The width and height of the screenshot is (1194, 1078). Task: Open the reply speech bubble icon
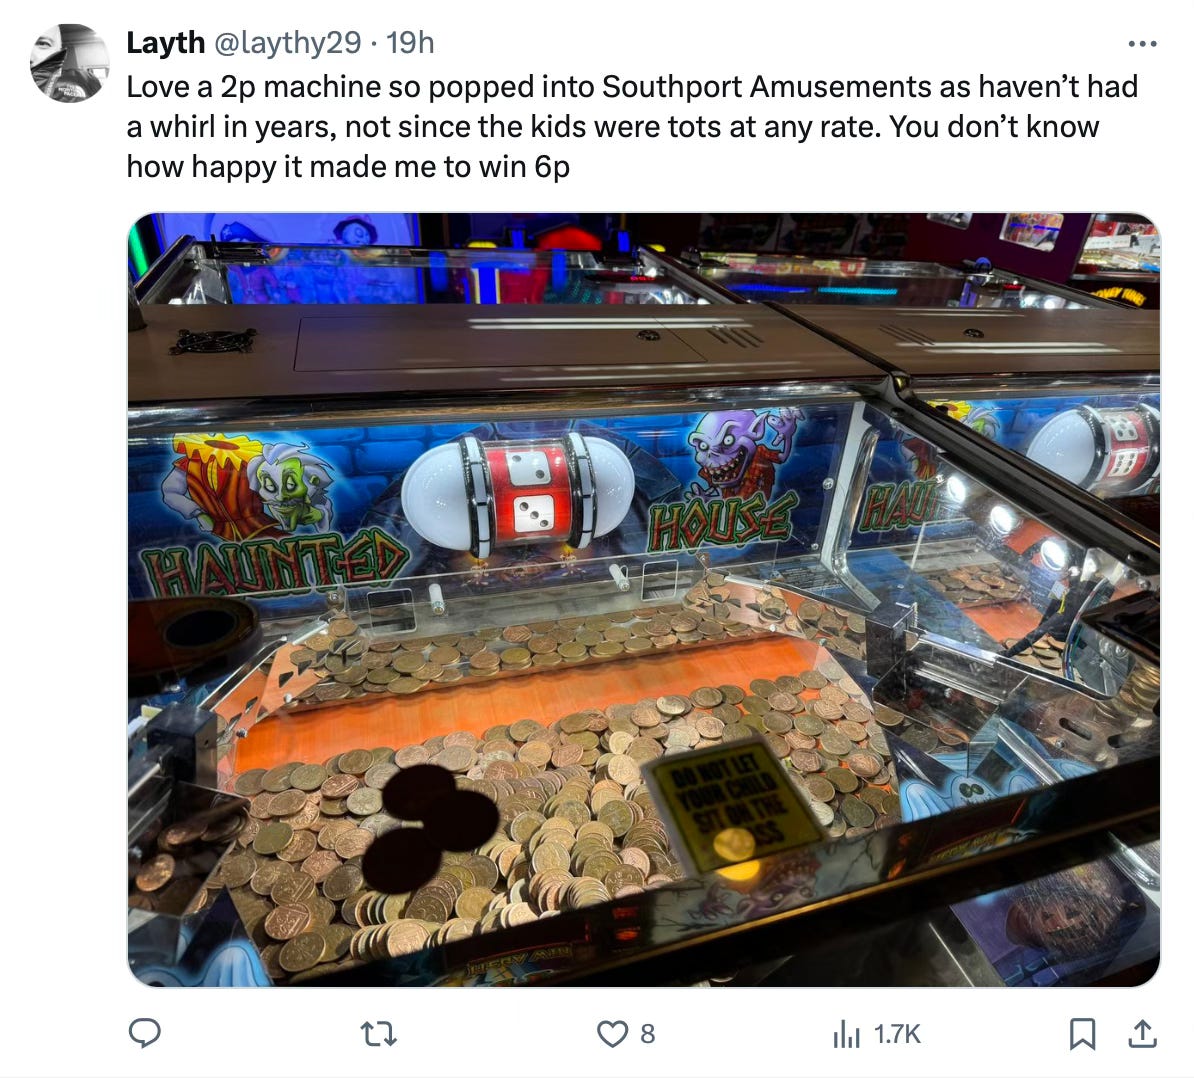[145, 1033]
